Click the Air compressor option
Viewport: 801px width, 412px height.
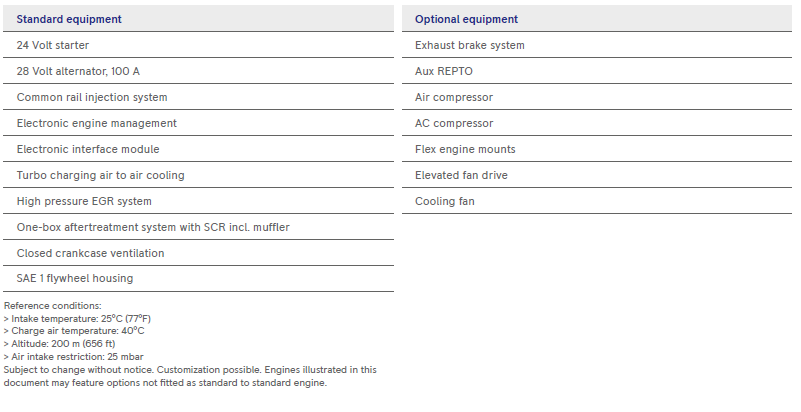click(x=597, y=97)
